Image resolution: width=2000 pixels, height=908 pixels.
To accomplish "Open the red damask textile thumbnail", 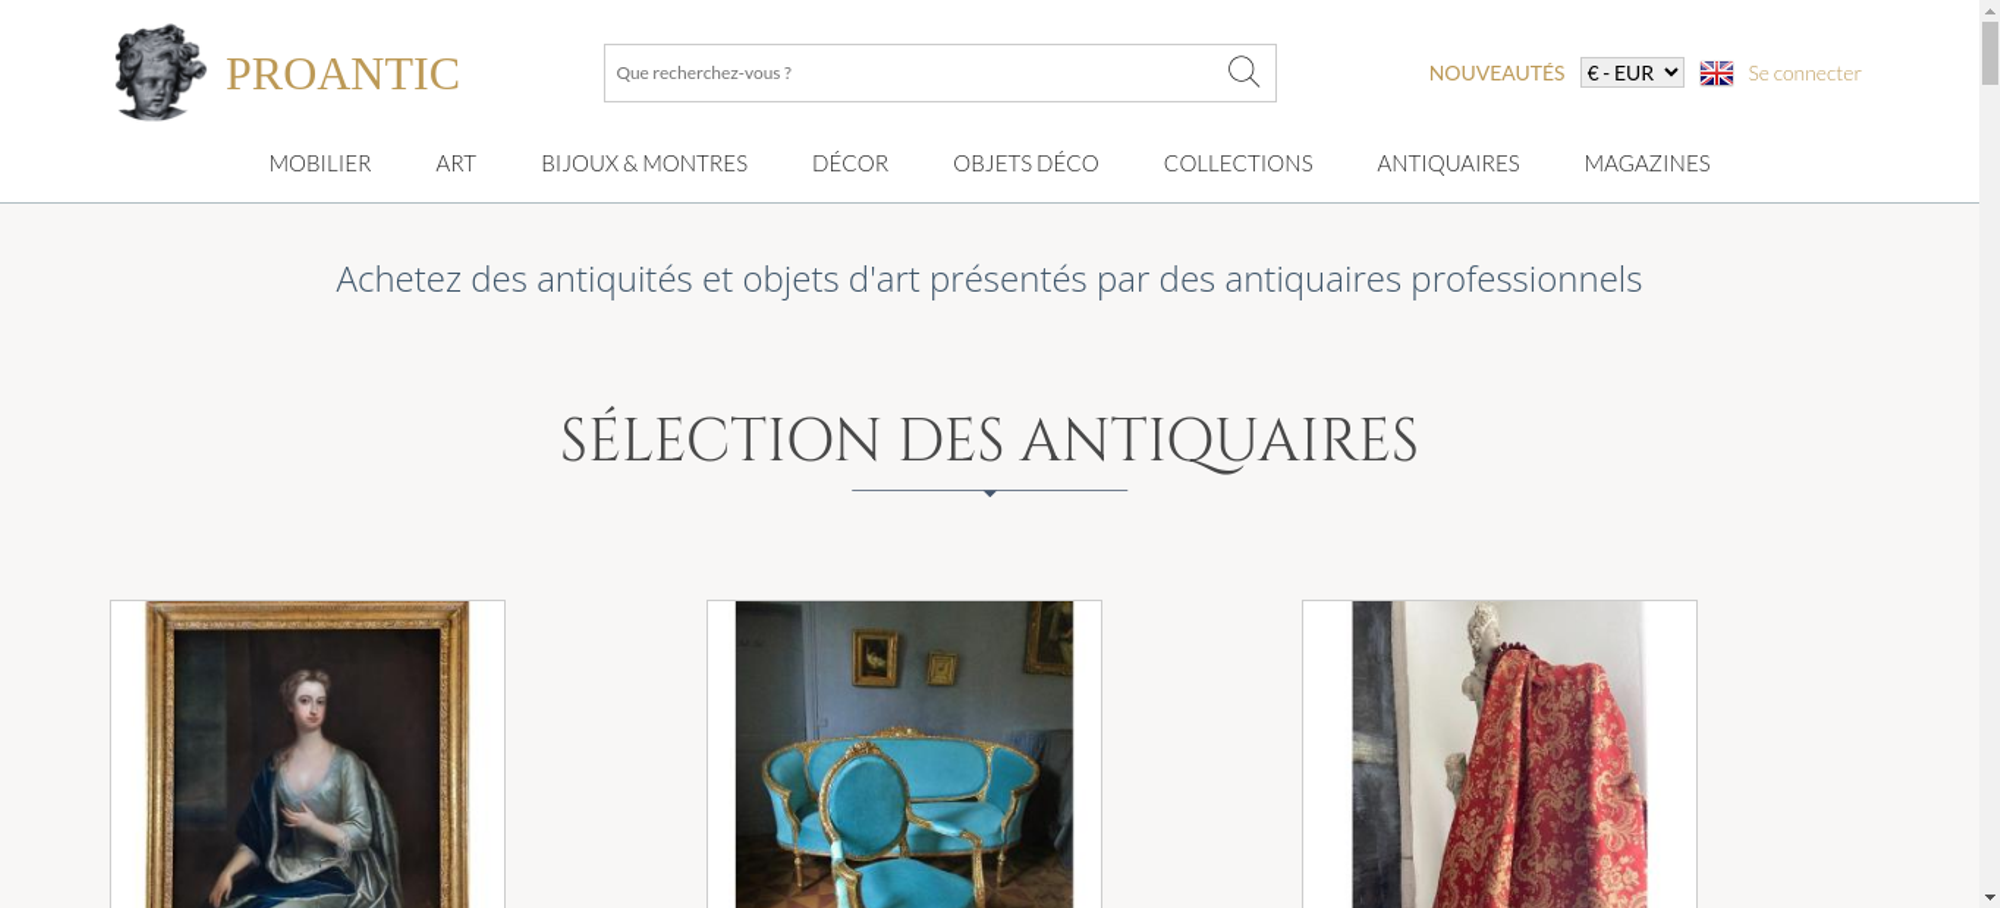I will tap(1499, 754).
